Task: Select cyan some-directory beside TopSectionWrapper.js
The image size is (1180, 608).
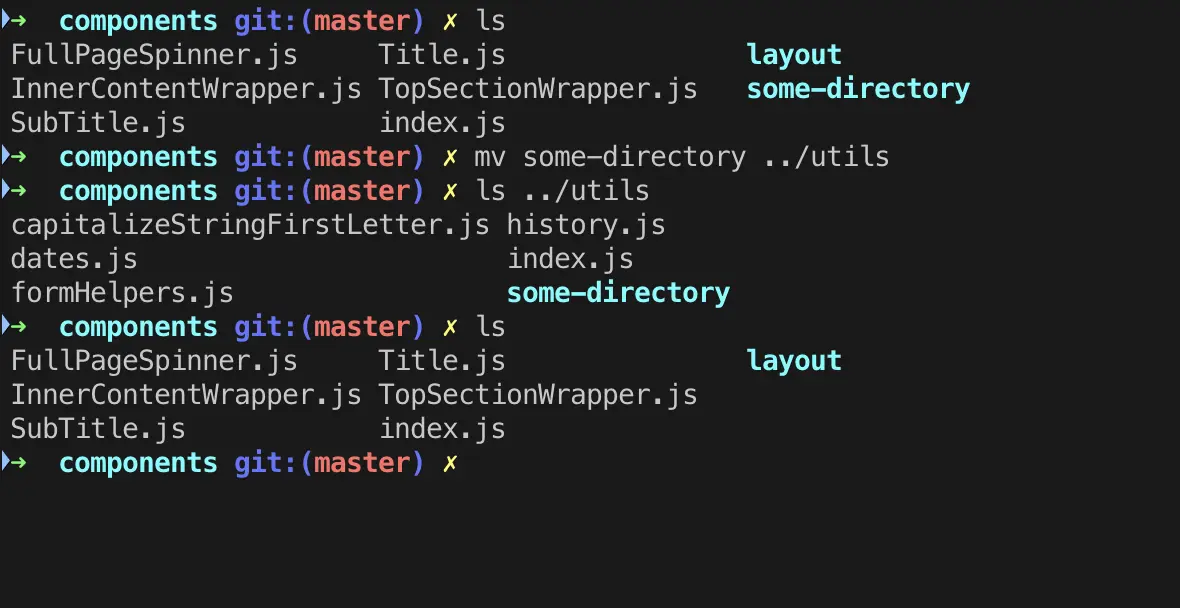Action: [858, 90]
